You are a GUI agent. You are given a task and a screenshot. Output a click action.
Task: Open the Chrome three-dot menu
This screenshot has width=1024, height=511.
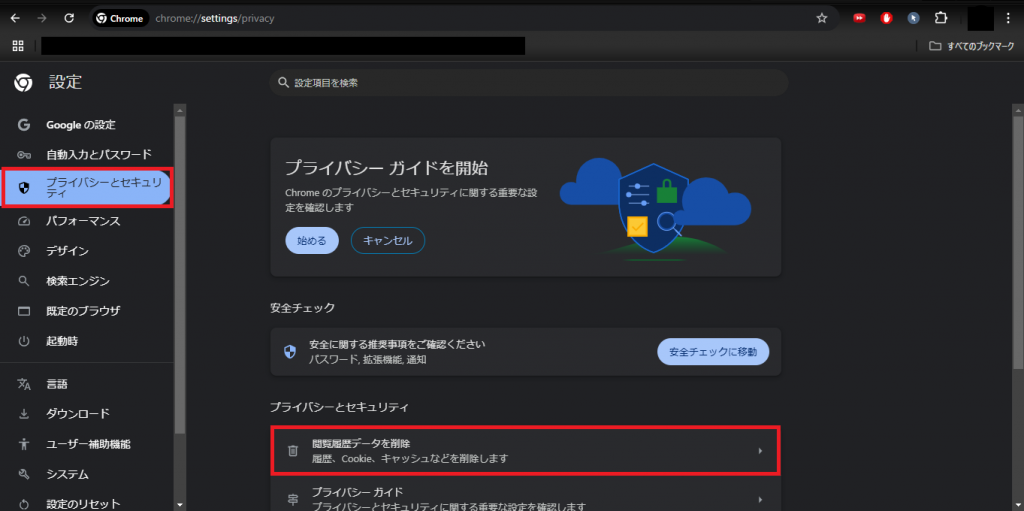point(1008,18)
